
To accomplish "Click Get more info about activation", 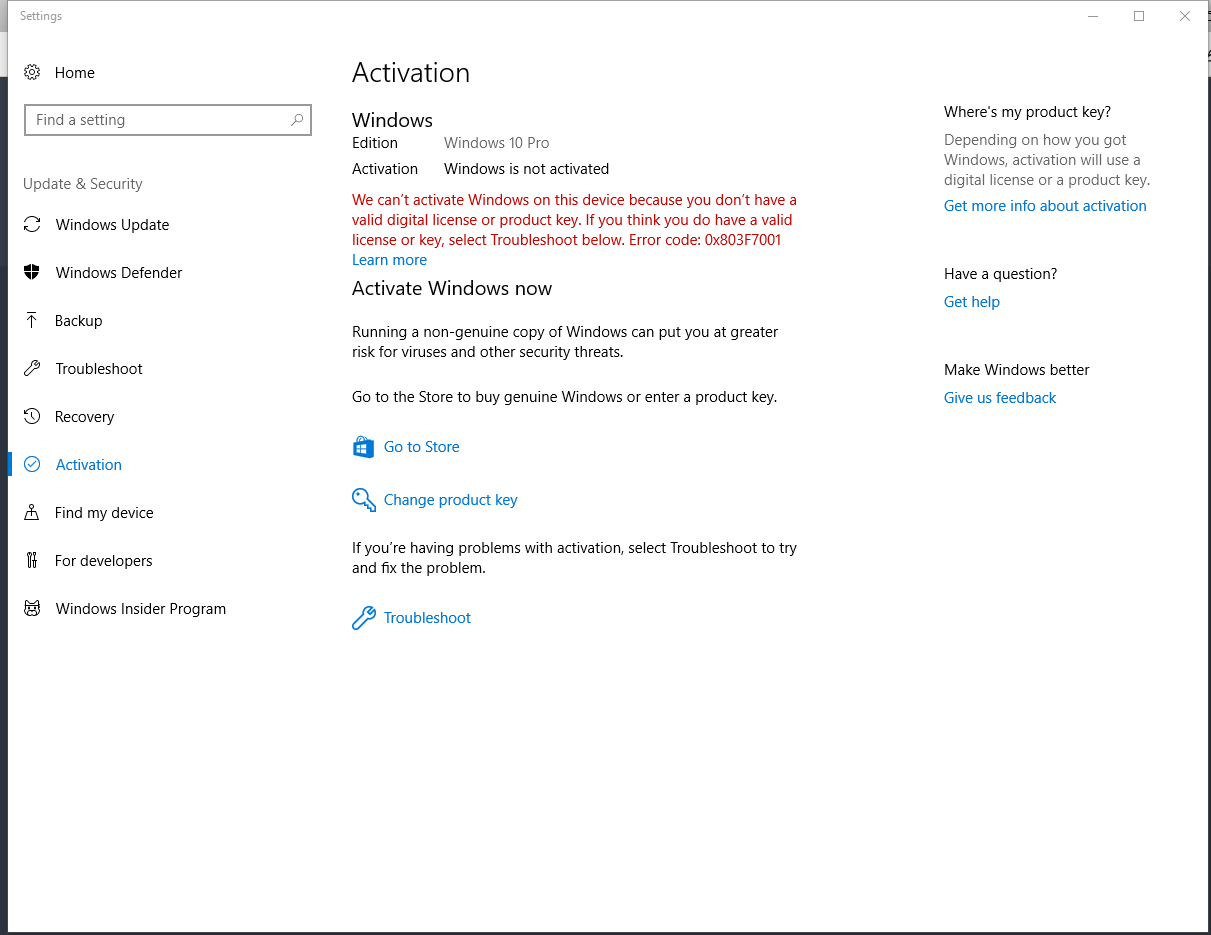I will pyautogui.click(x=1045, y=205).
